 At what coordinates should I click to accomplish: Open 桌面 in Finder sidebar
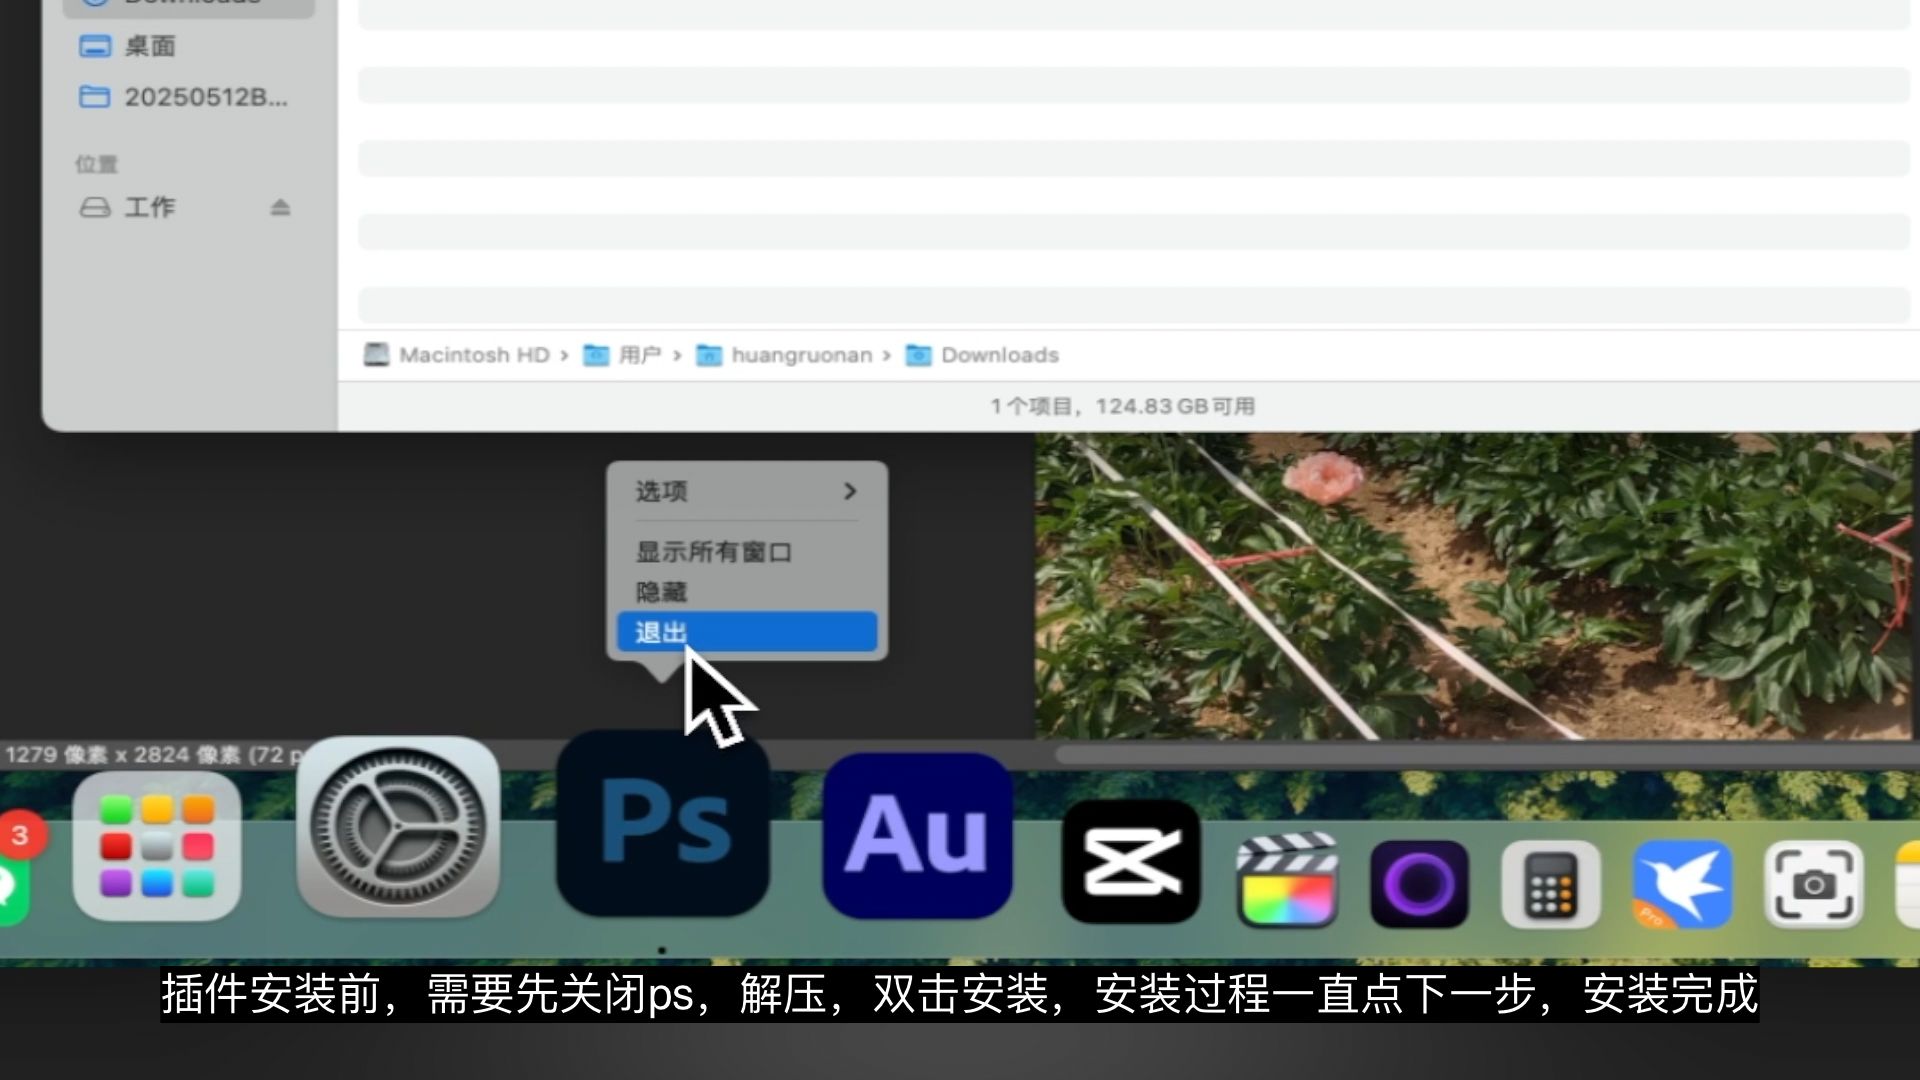150,46
